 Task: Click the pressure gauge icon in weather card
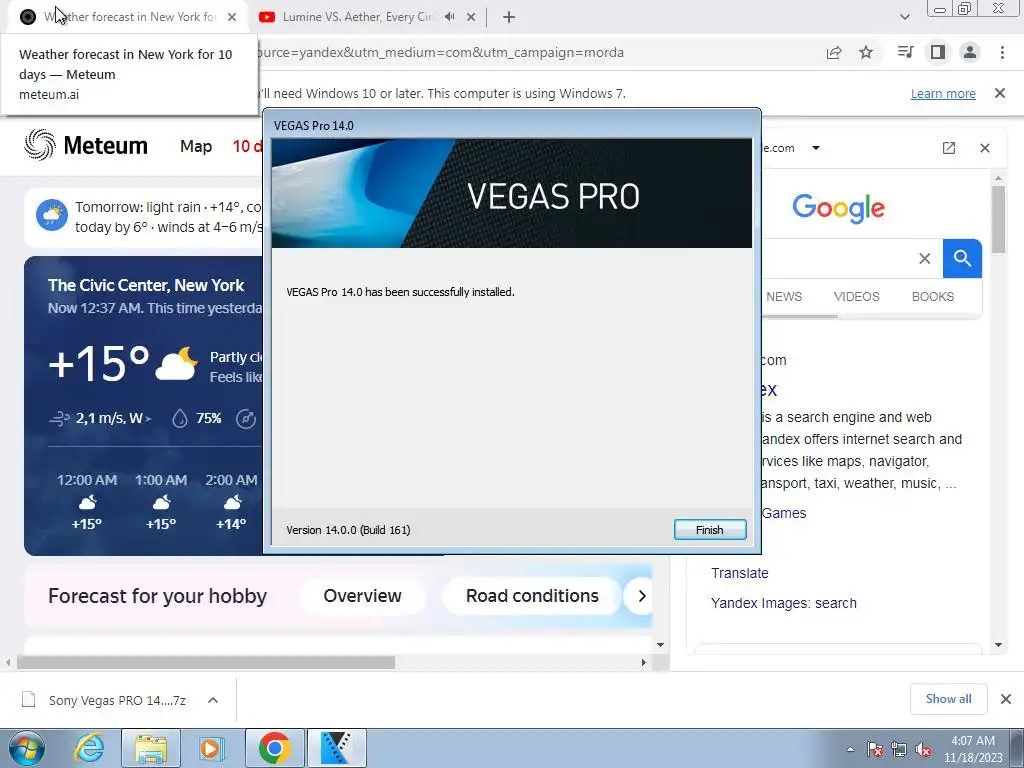[246, 419]
